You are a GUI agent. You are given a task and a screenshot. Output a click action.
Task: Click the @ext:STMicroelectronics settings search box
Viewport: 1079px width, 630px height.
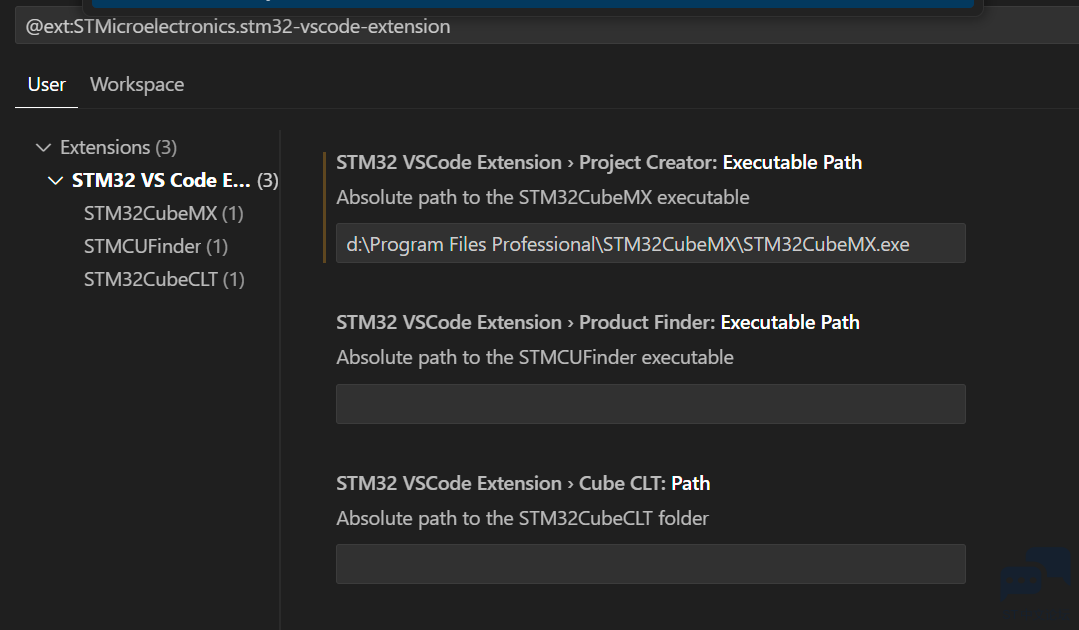[547, 26]
